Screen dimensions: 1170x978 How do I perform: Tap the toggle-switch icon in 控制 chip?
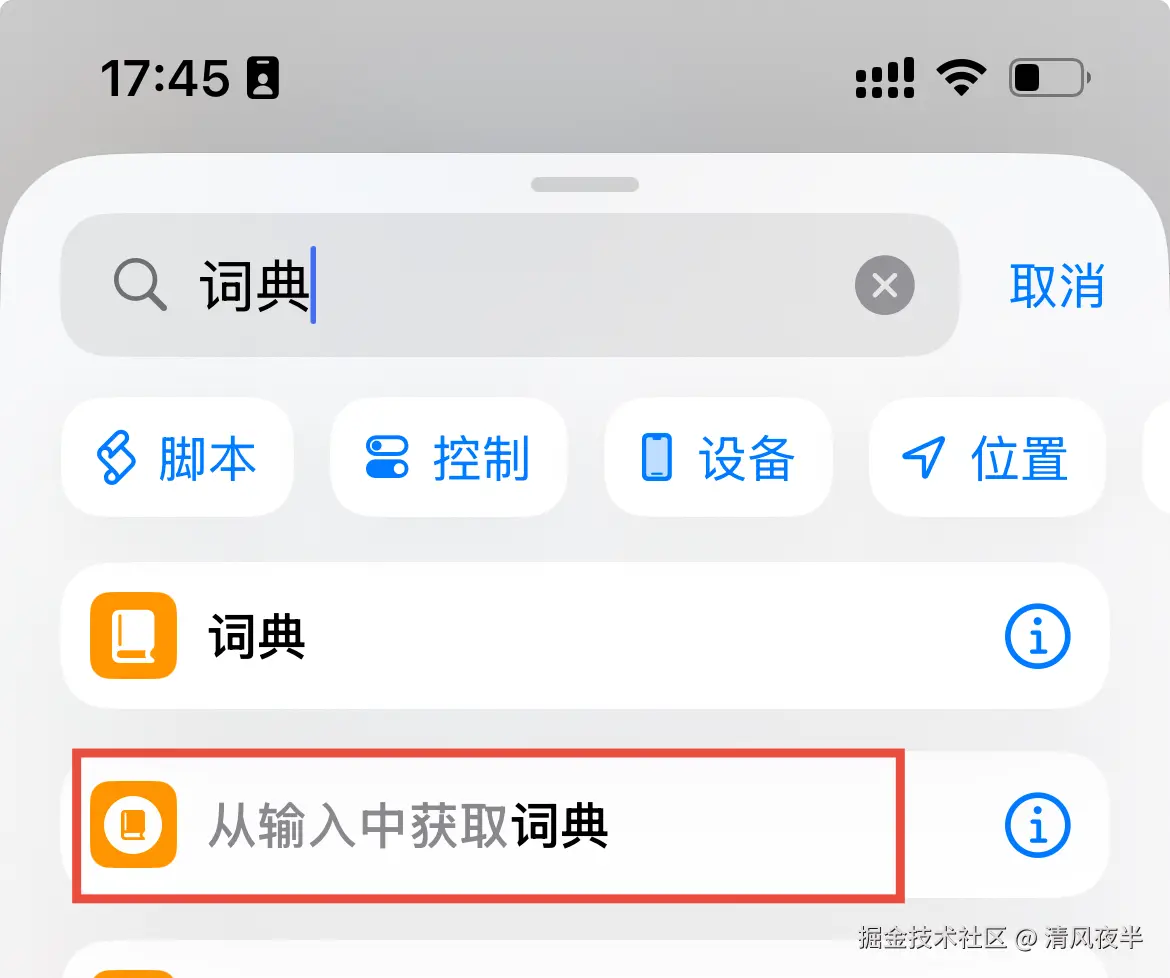387,457
